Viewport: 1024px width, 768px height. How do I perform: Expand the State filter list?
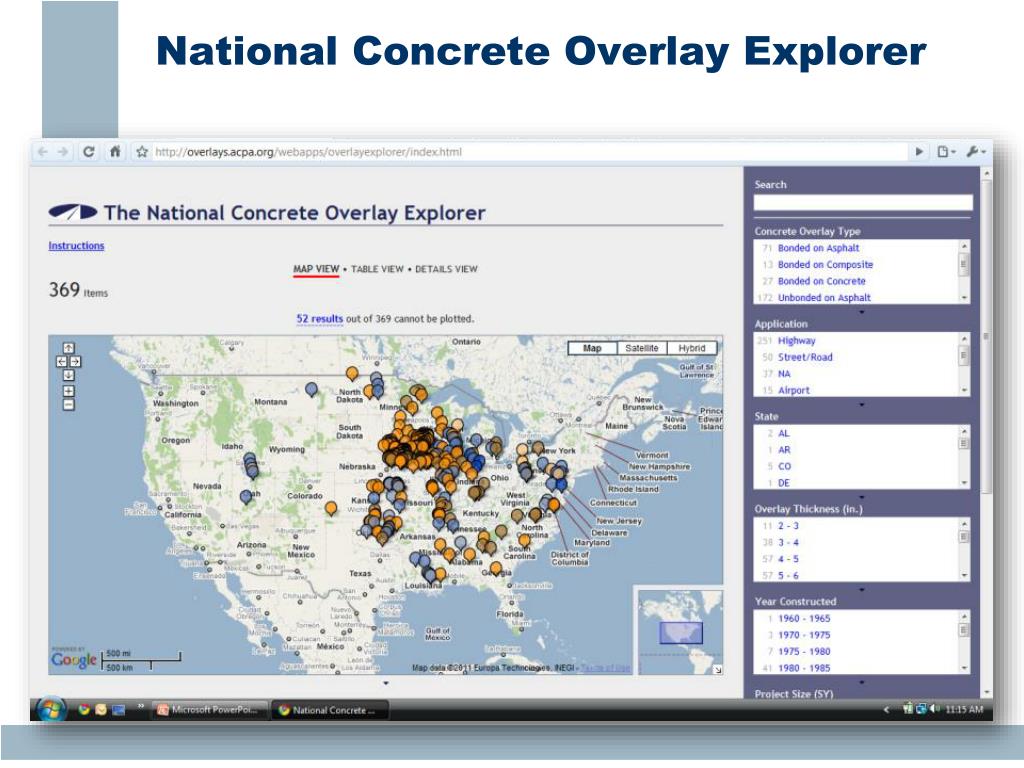861,497
